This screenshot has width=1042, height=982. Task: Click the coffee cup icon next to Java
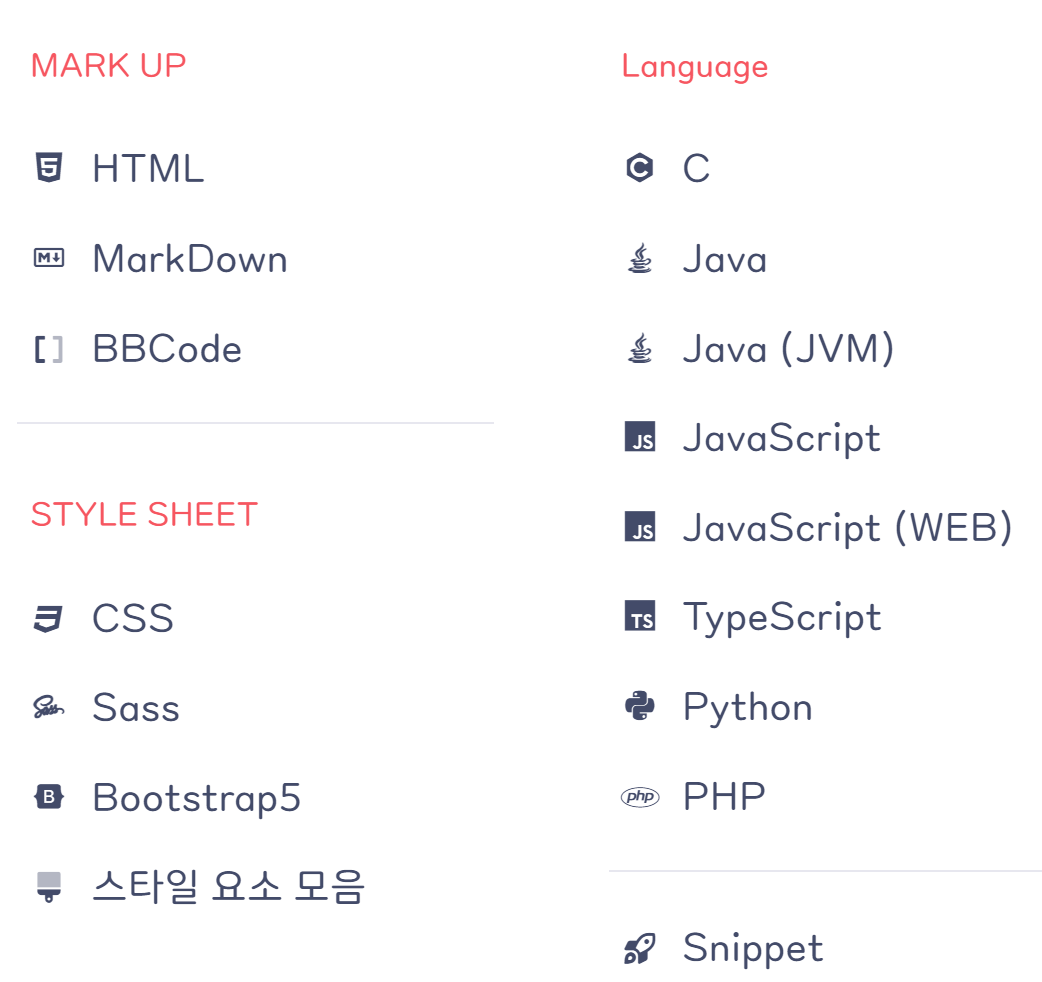pos(639,258)
